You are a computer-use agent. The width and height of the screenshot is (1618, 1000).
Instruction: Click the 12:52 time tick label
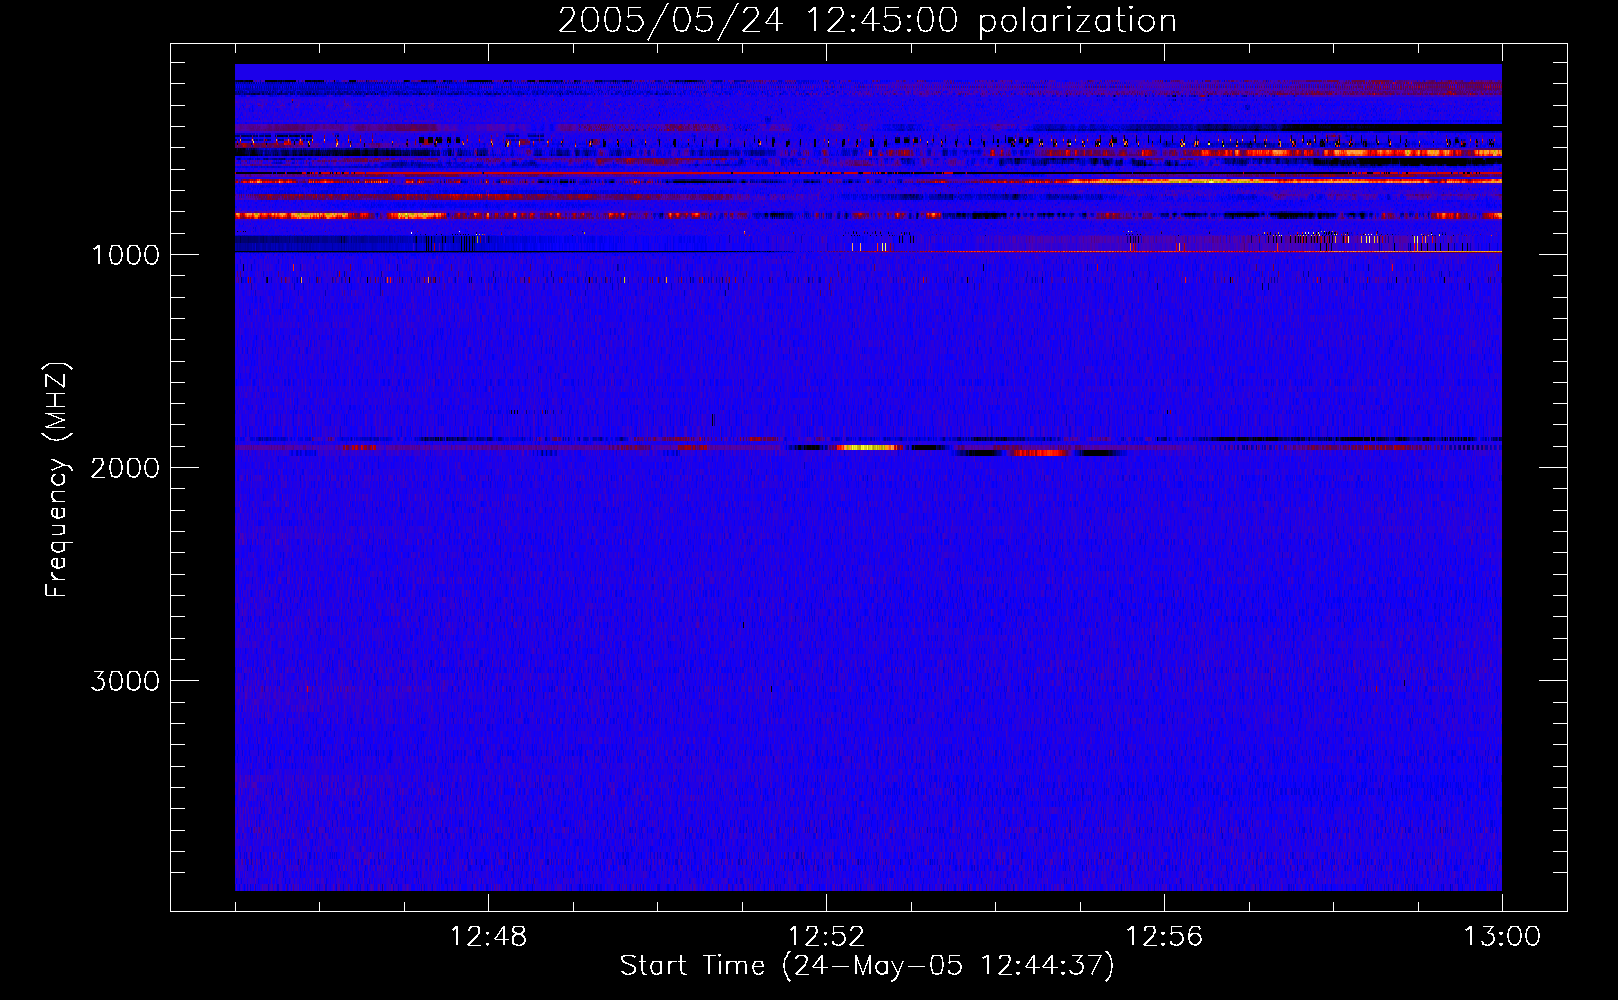826,937
